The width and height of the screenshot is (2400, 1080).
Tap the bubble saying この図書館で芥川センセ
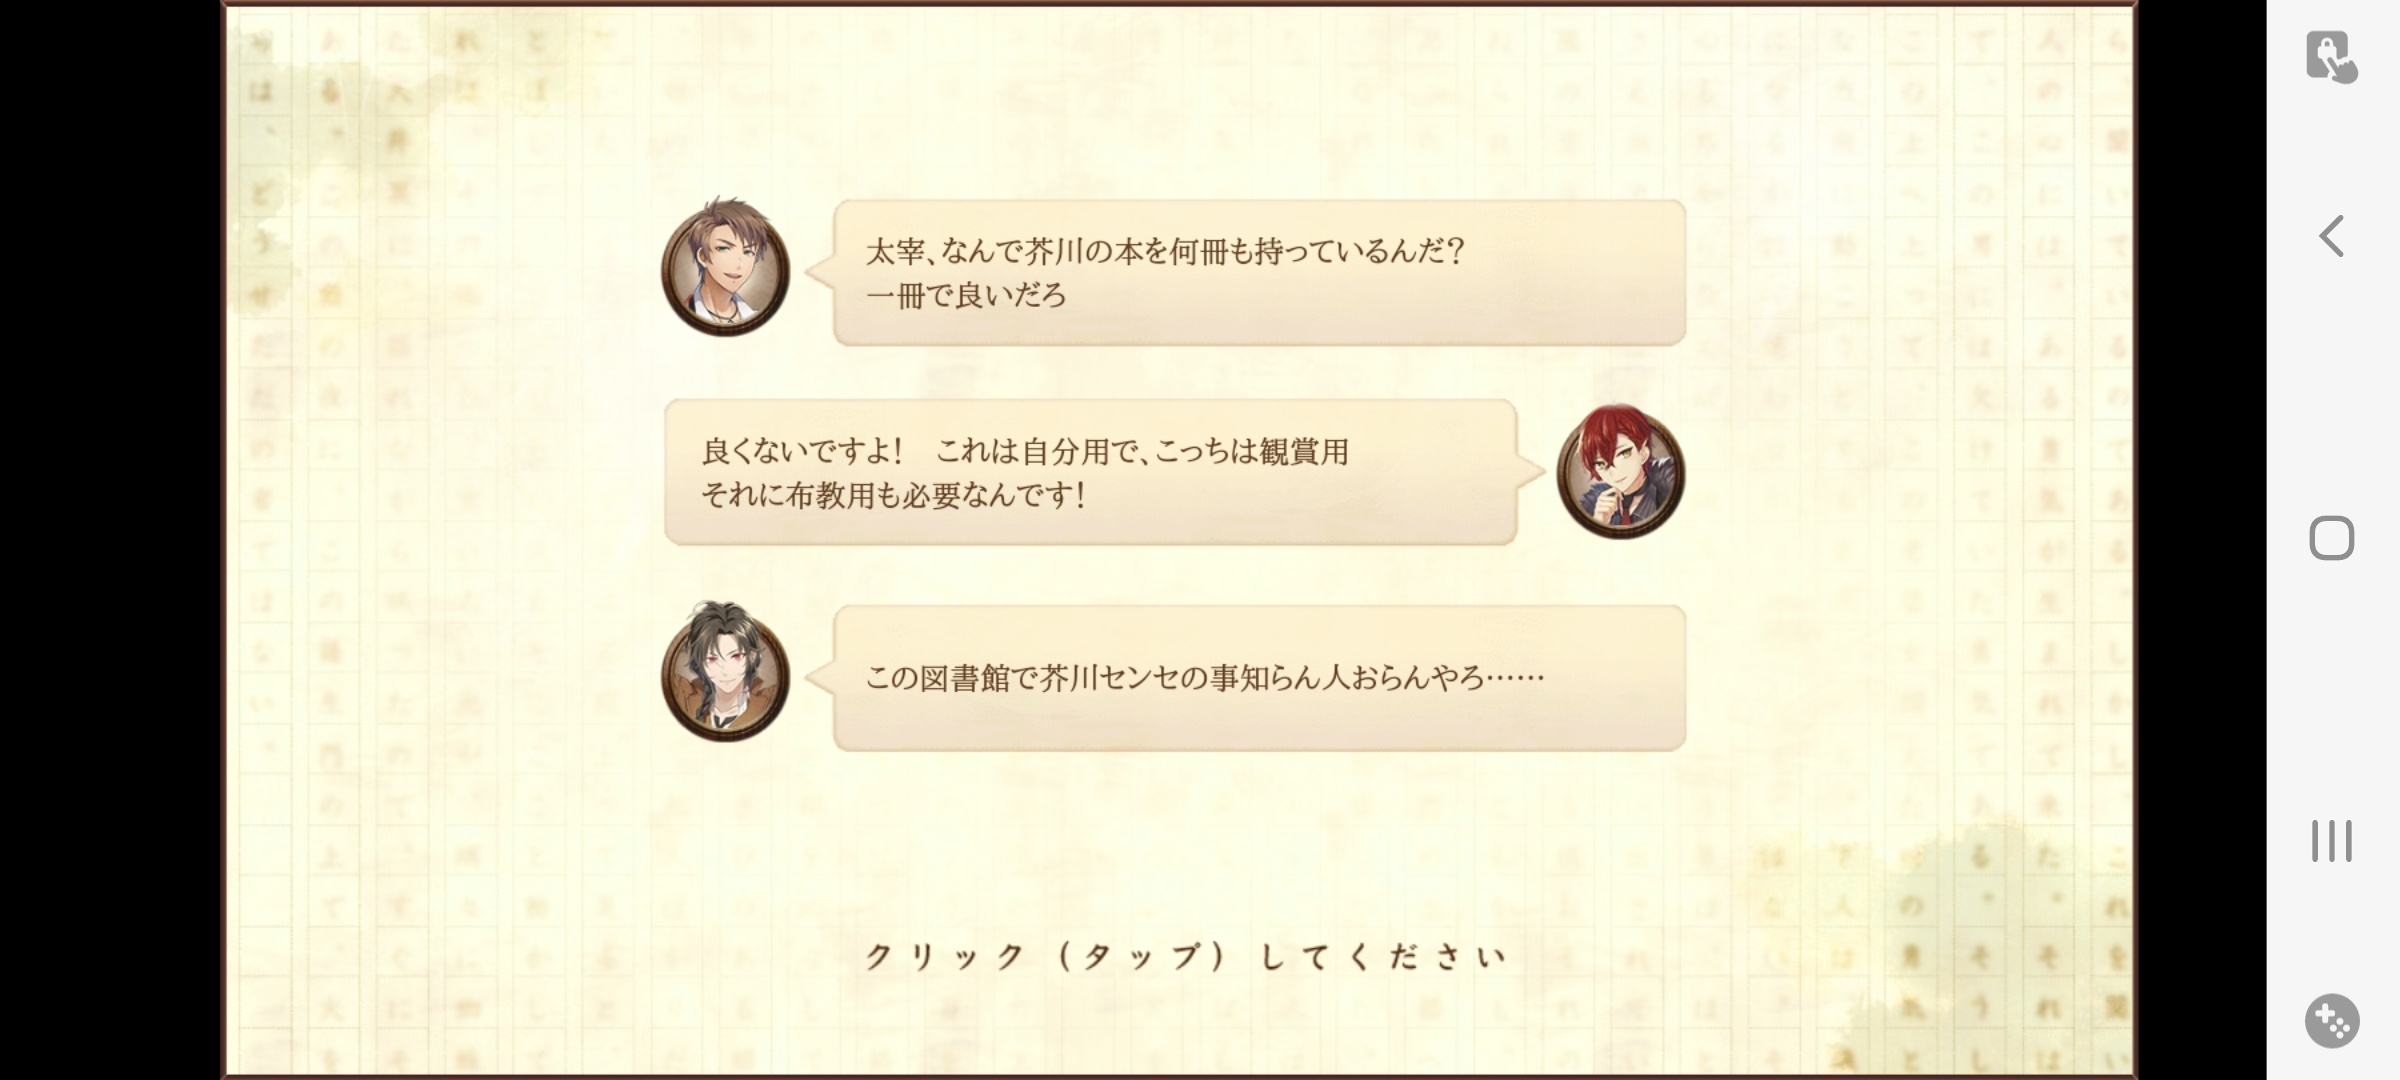1259,678
